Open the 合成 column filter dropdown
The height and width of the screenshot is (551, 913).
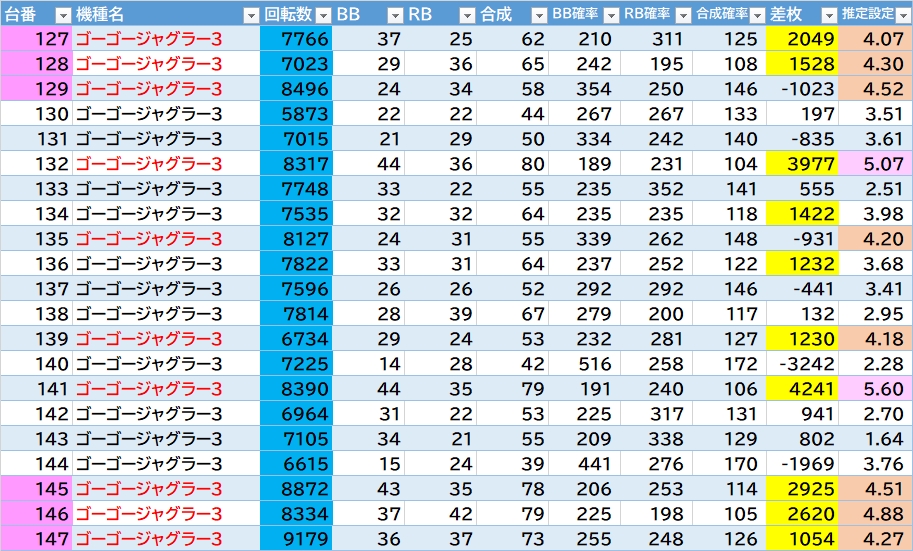pos(540,15)
